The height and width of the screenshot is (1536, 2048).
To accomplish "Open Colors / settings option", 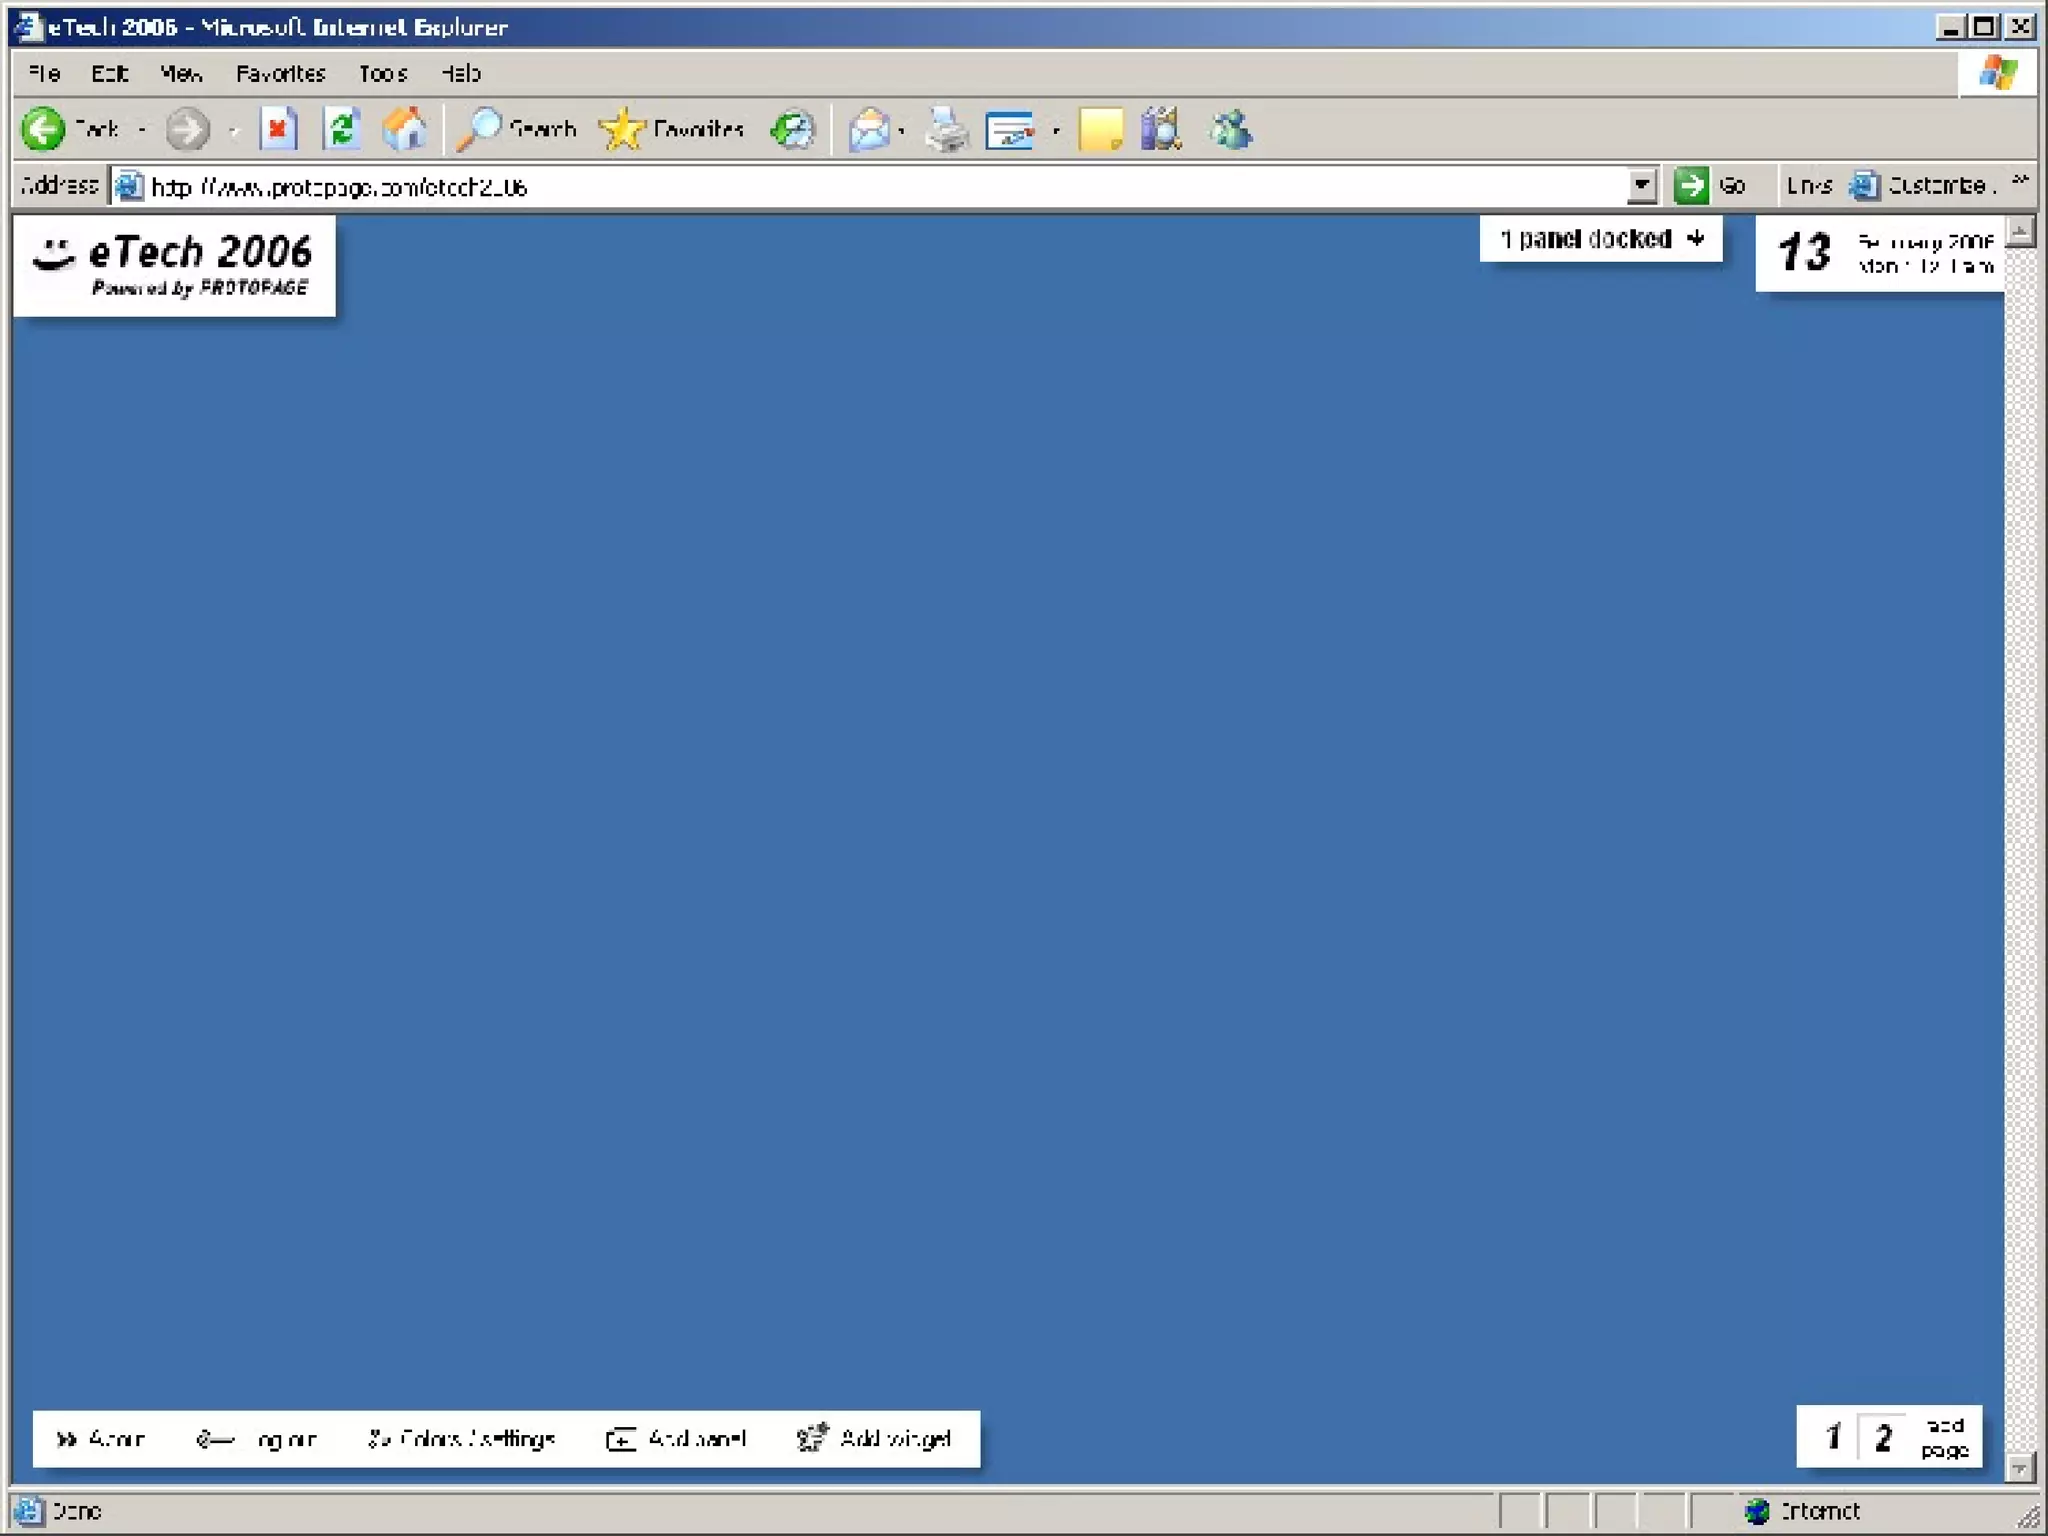I will pos(462,1439).
